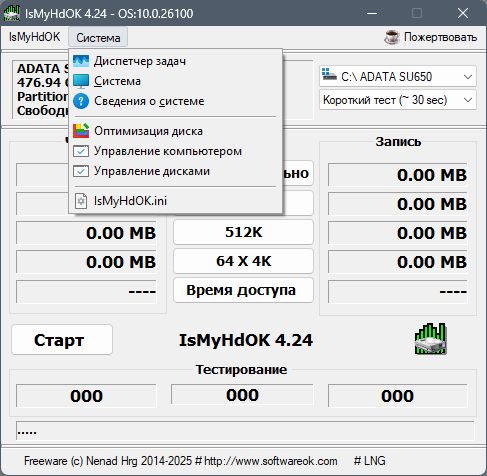This screenshot has width=487, height=476.
Task: Open the softwareok.com website link
Action: (270, 461)
